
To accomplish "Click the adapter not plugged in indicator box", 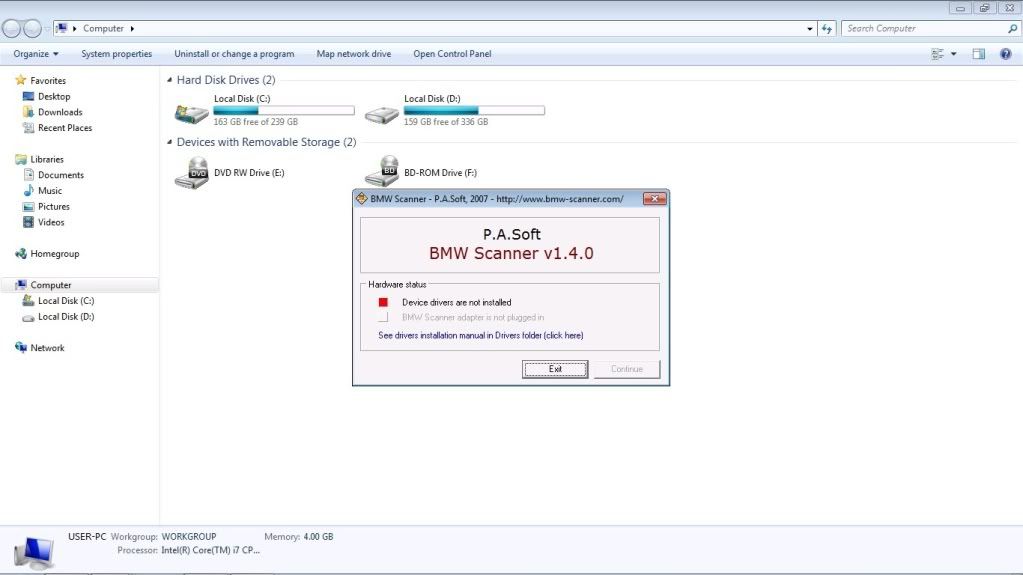I will [x=382, y=318].
